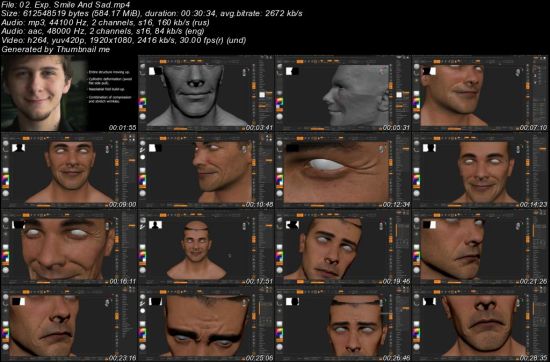The image size is (550, 362).
Task: Click the 'Video: h264, yuv420p, 1920x1080' line
Action: [x=123, y=40]
